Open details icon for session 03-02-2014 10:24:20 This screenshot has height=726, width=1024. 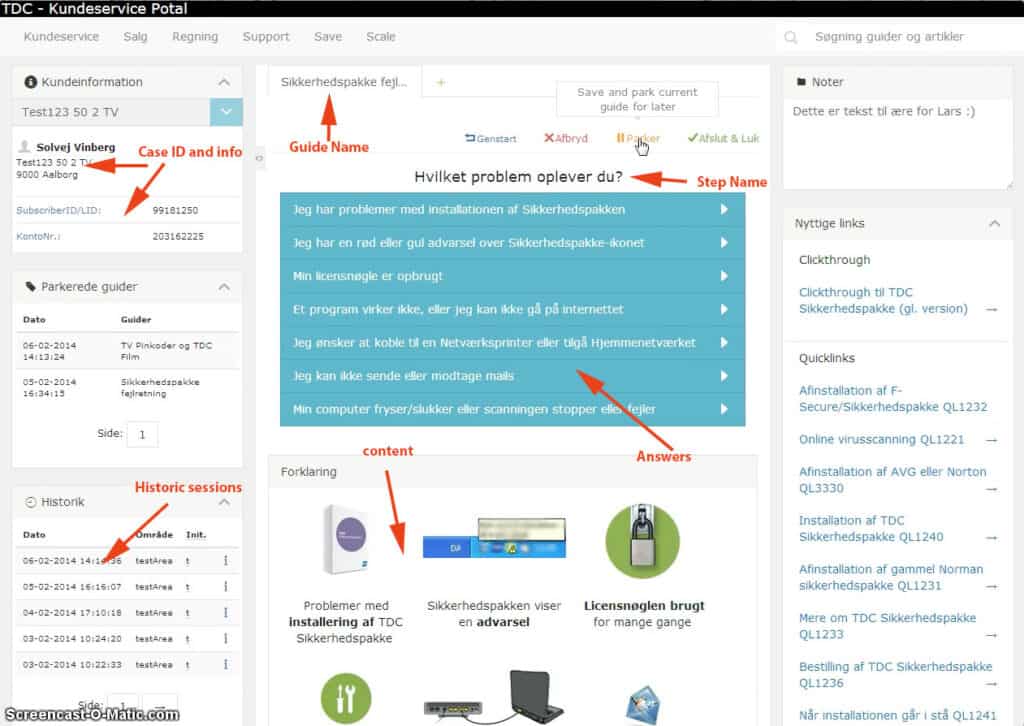(x=226, y=639)
